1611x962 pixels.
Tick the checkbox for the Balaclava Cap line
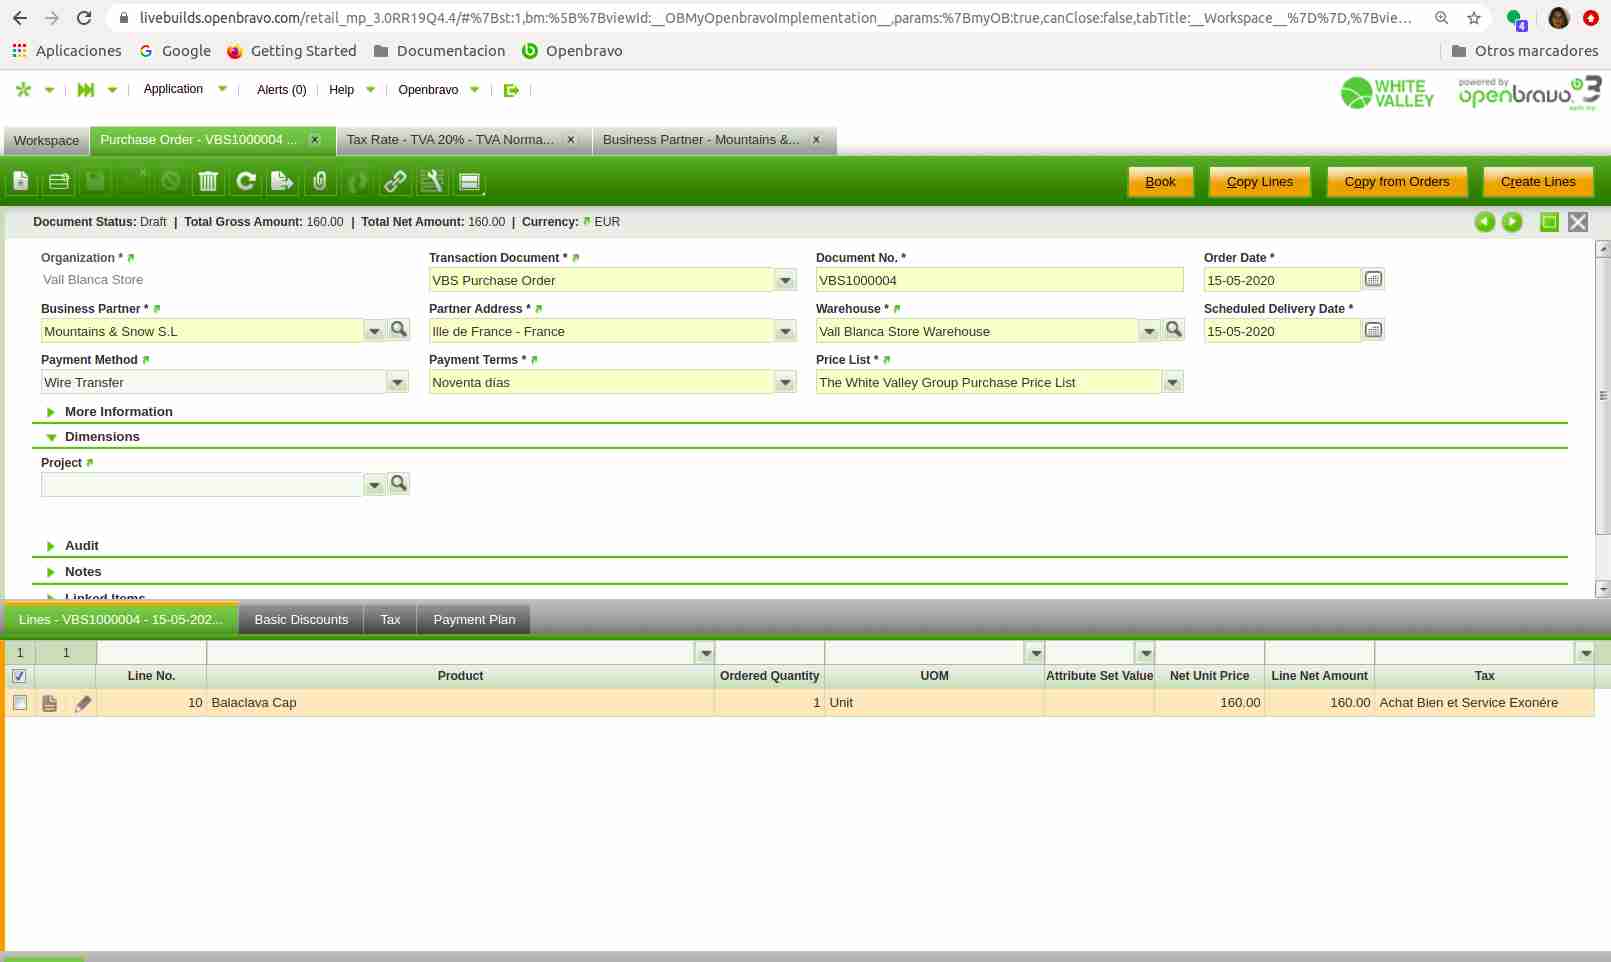pos(19,703)
